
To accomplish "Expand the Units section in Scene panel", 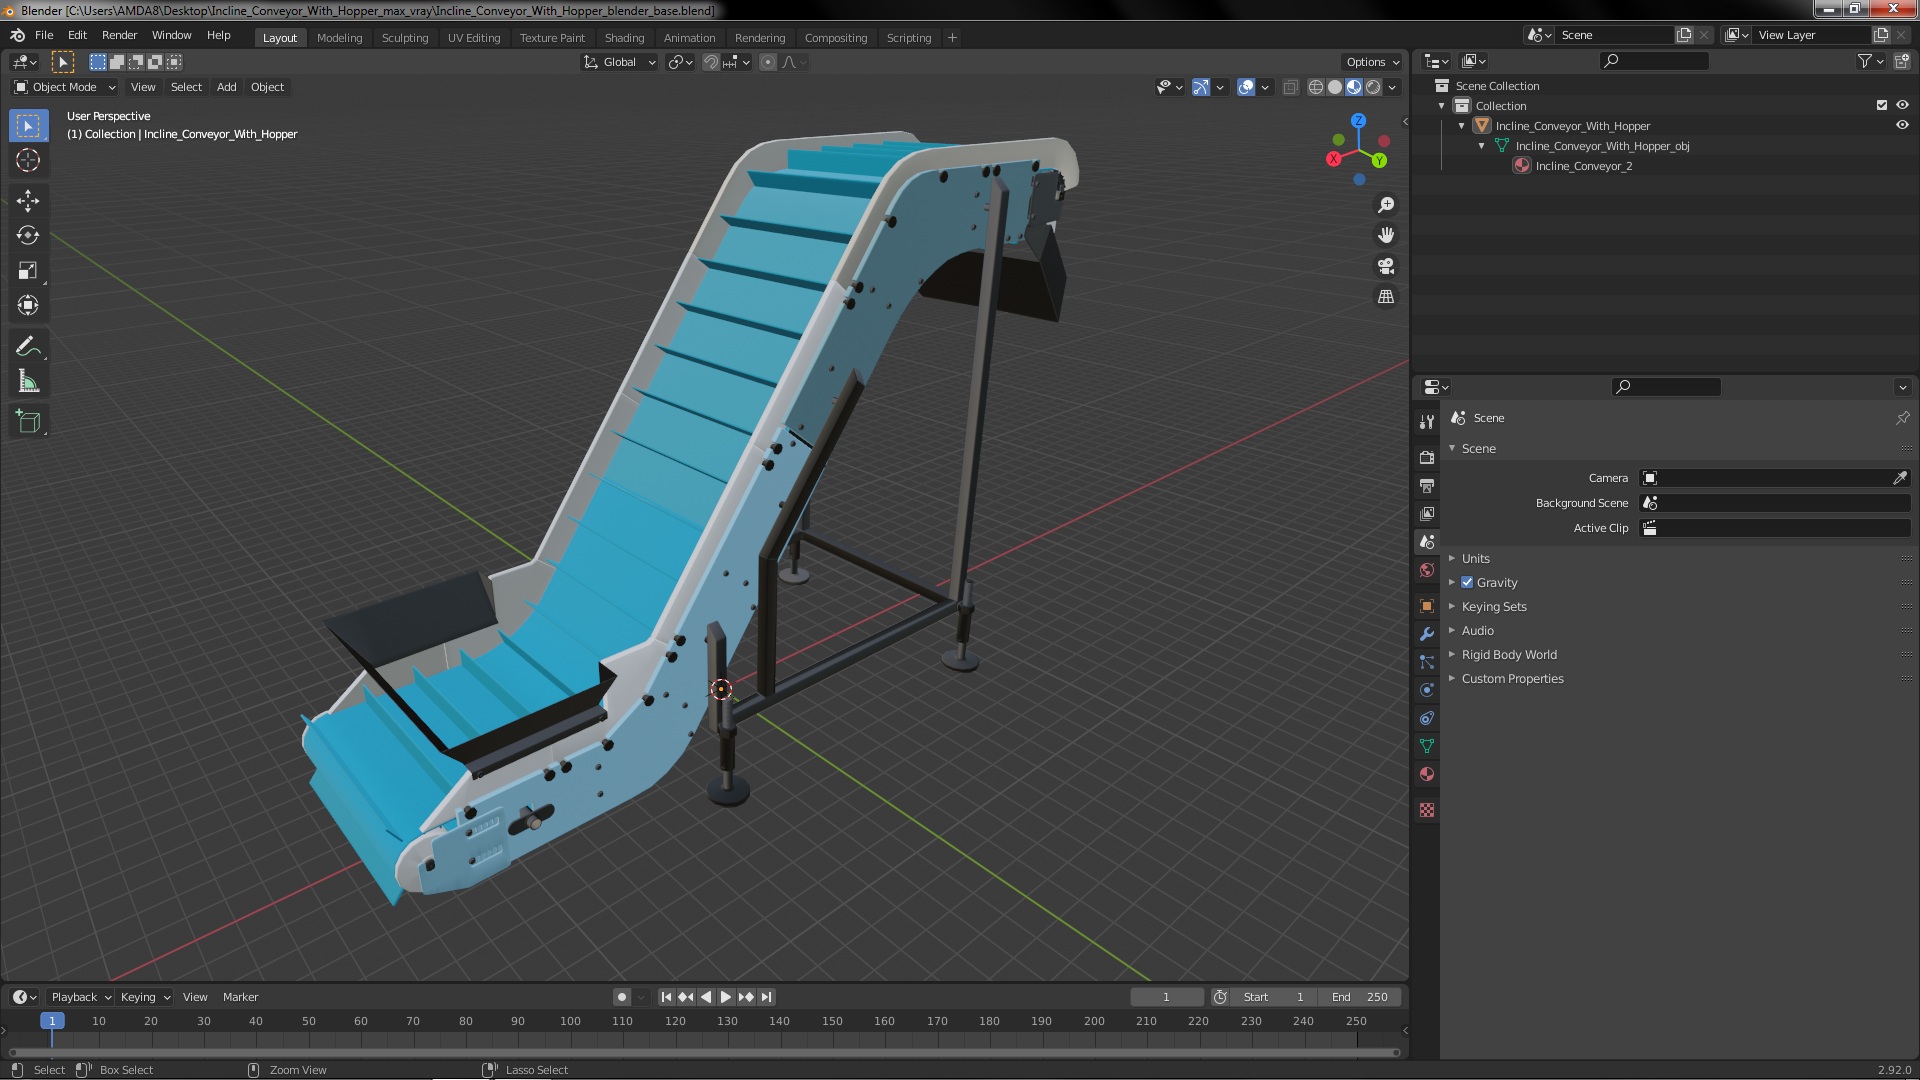I will pyautogui.click(x=1451, y=558).
